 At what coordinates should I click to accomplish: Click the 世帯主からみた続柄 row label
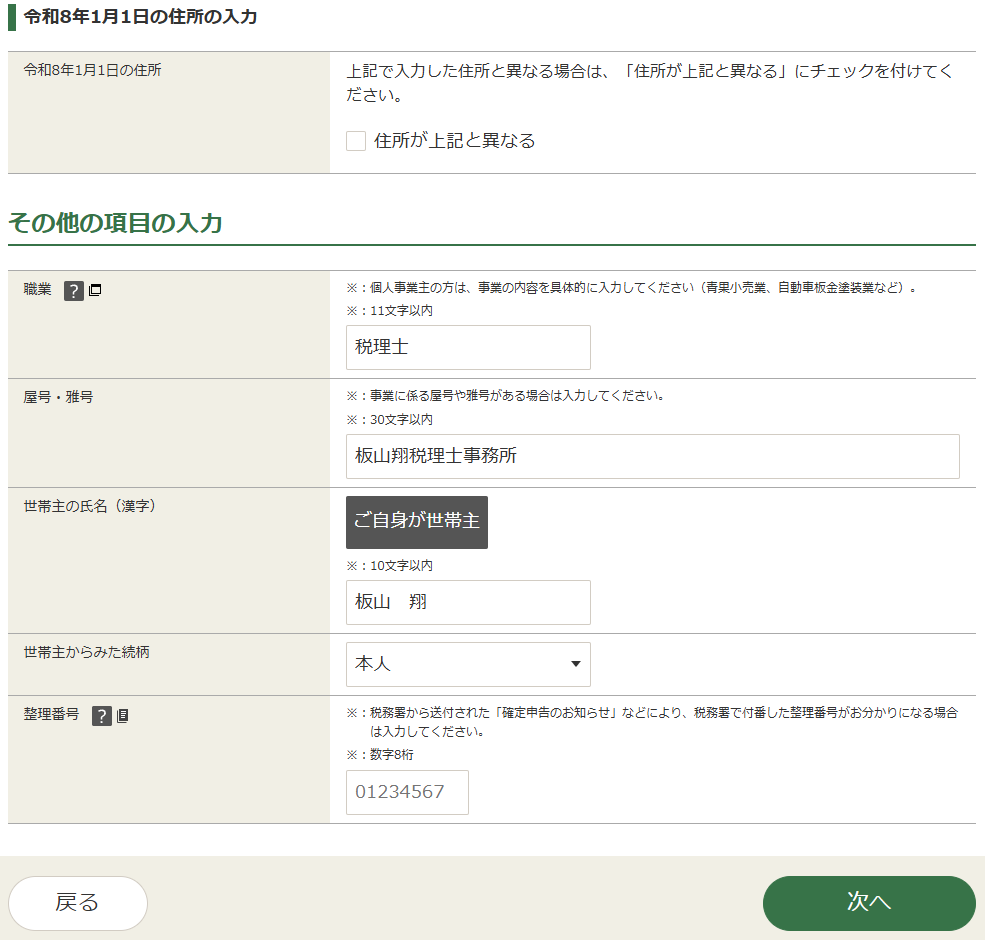coord(87,652)
